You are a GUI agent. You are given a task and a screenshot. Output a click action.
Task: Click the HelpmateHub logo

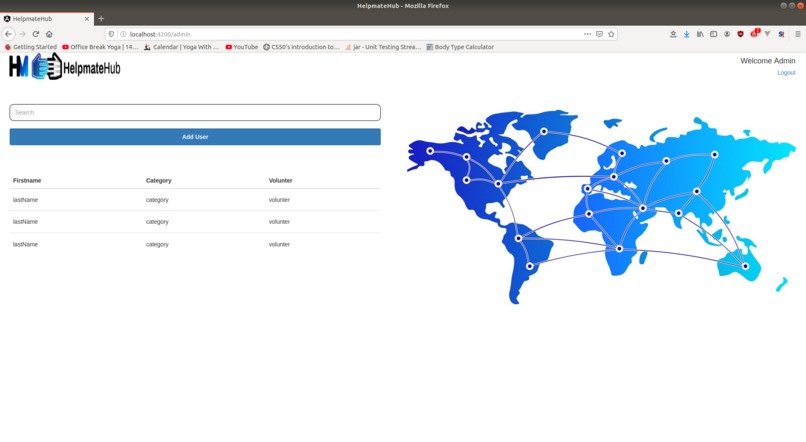tap(65, 67)
